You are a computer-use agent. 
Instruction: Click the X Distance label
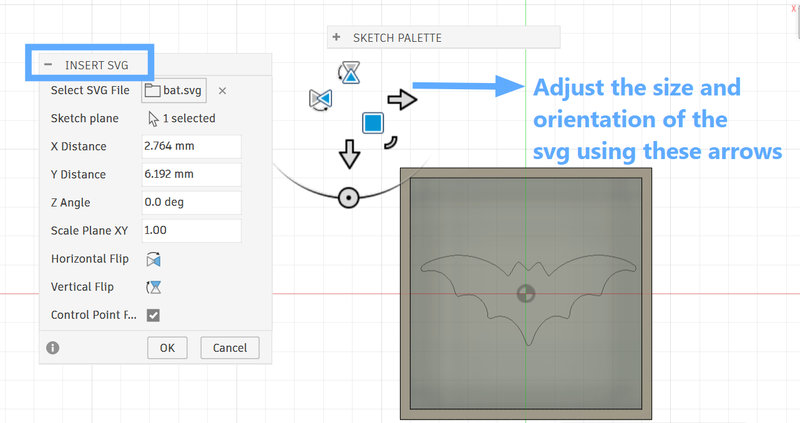pos(79,146)
